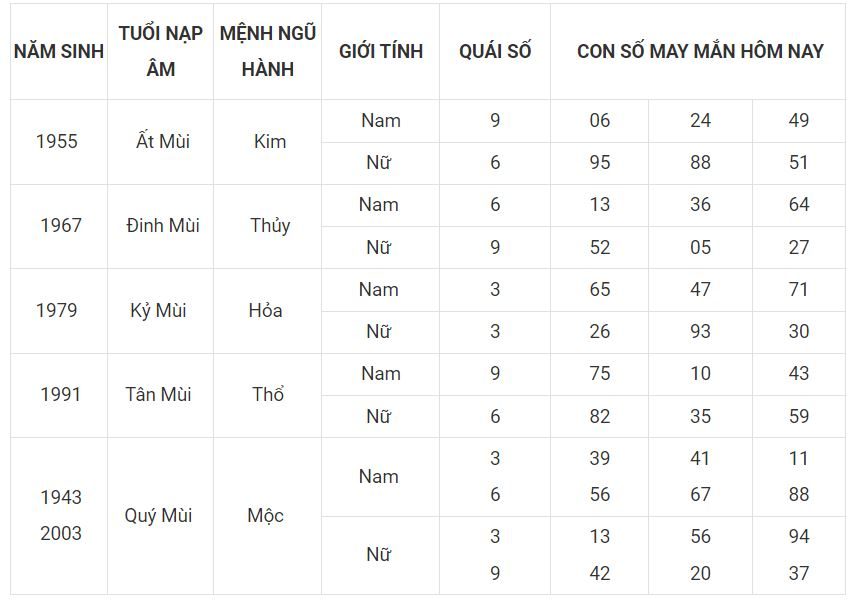
Task: Click the Thổ element cell
Action: tap(267, 395)
